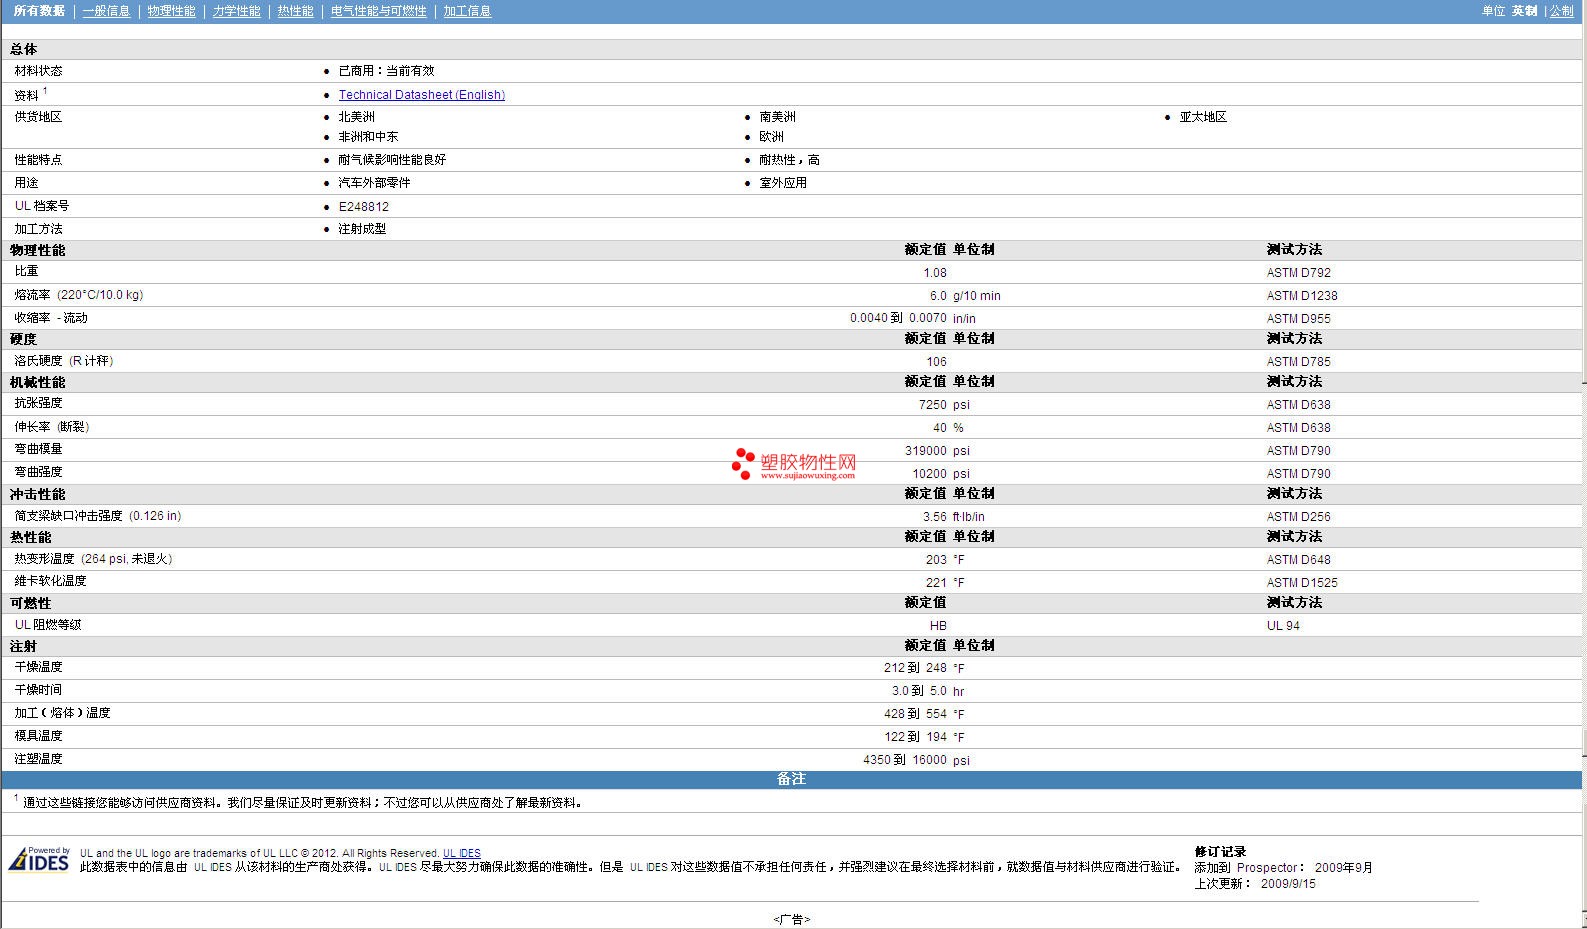Click the 备注 notes header bar

pyautogui.click(x=791, y=779)
